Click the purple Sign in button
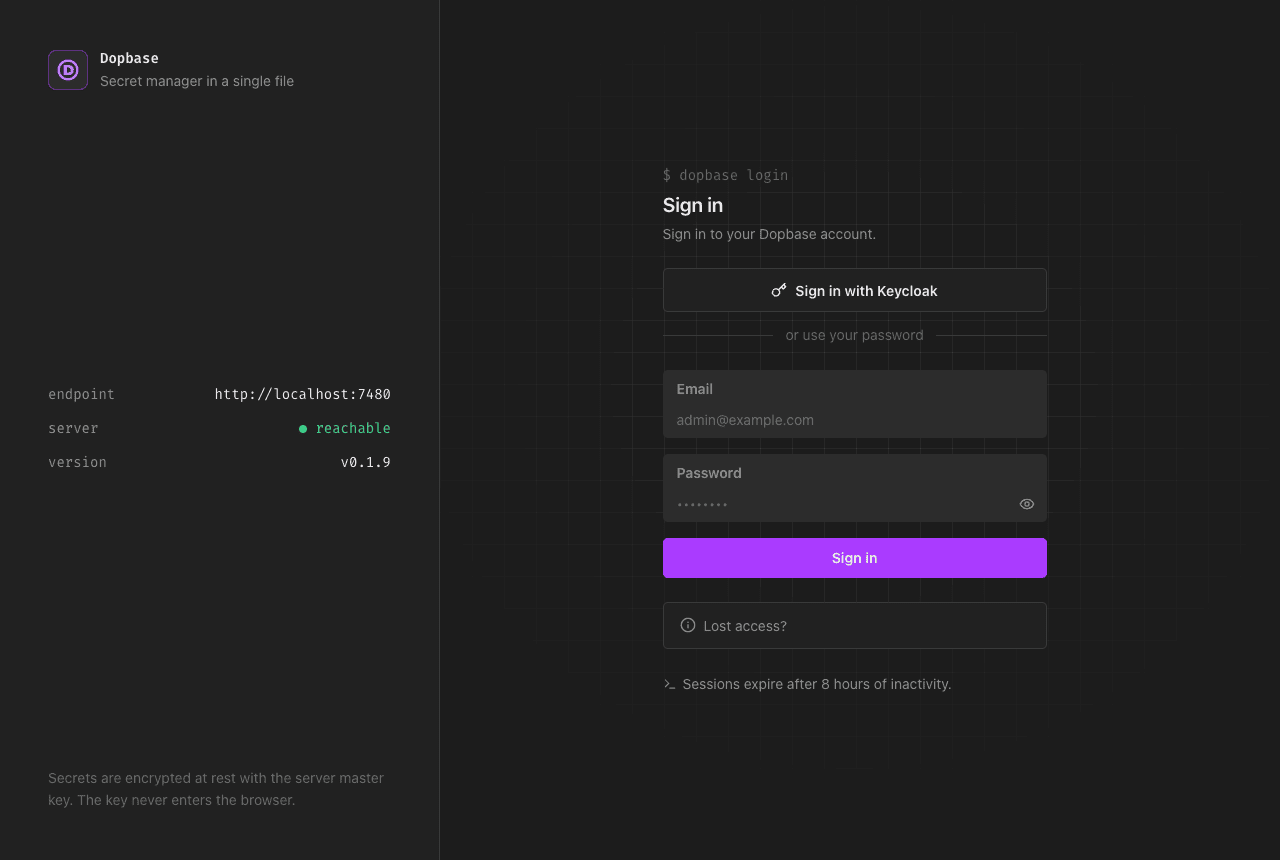The height and width of the screenshot is (860, 1280). click(854, 558)
